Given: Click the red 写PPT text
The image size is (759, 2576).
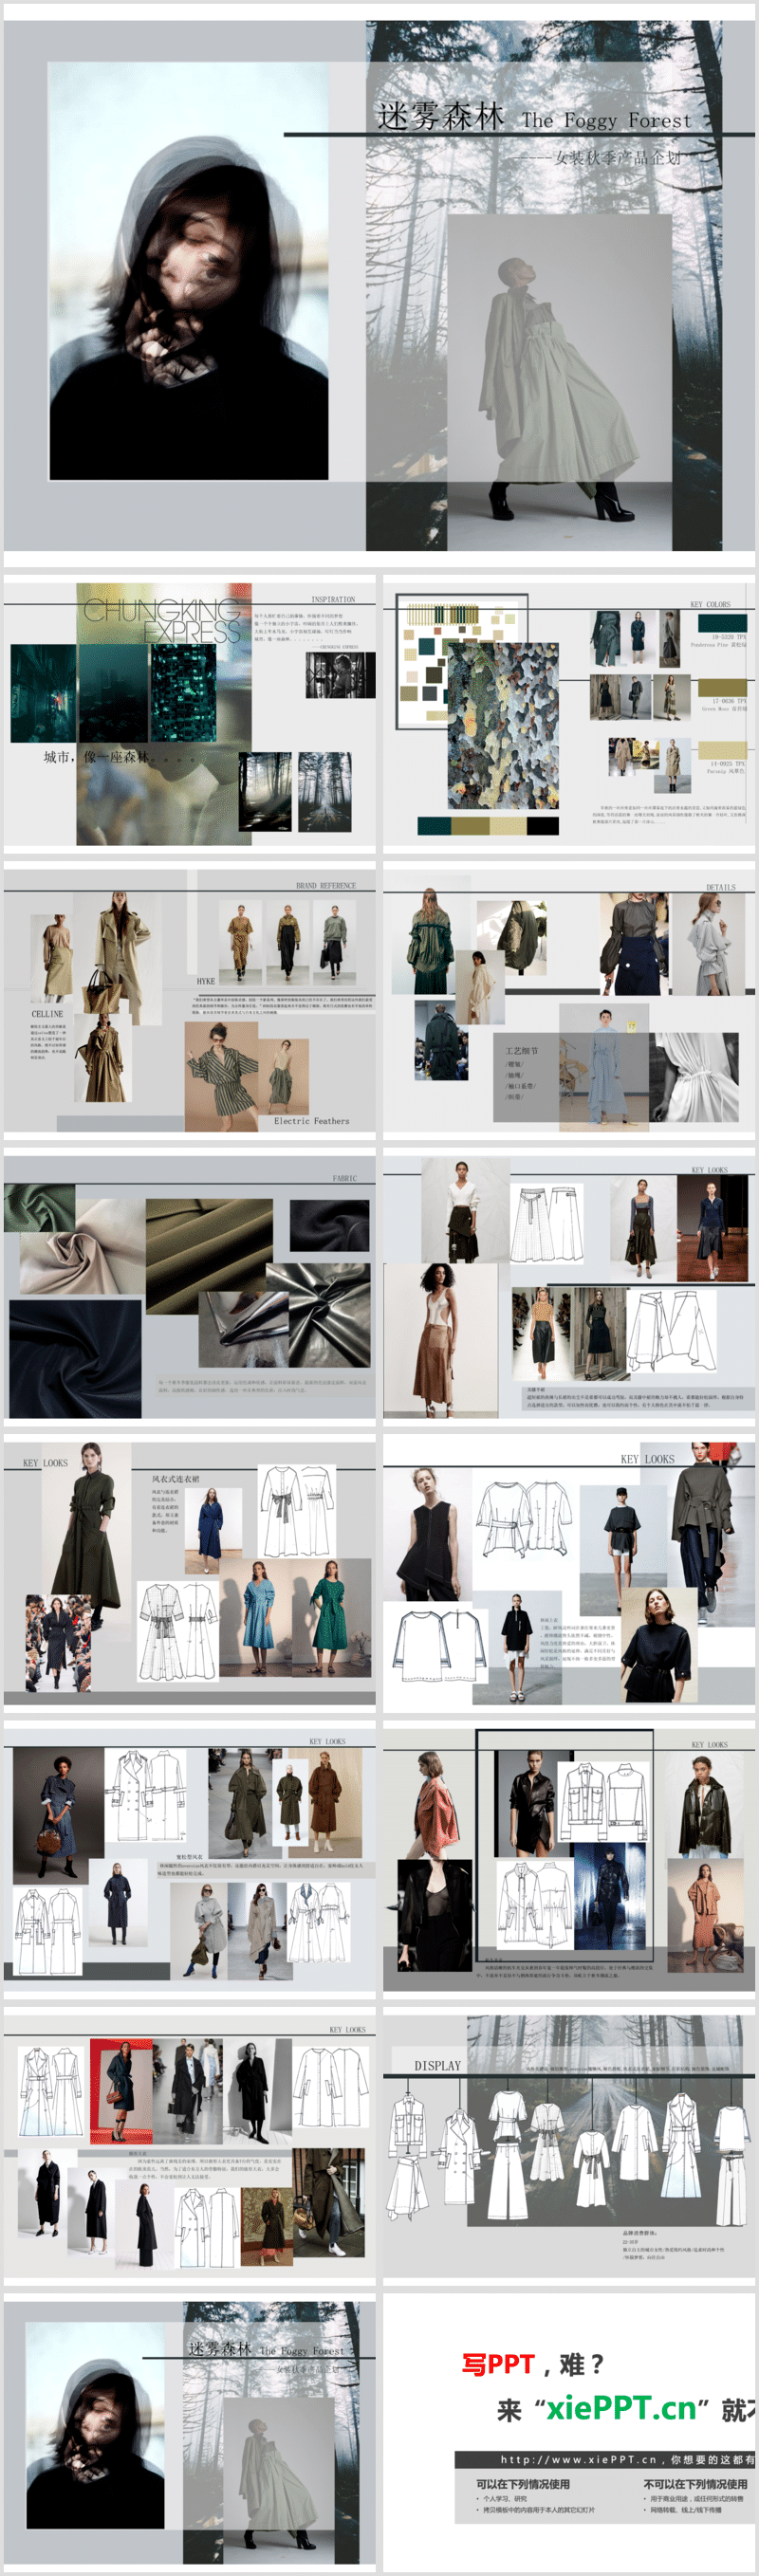Looking at the screenshot, I should coord(498,2364).
